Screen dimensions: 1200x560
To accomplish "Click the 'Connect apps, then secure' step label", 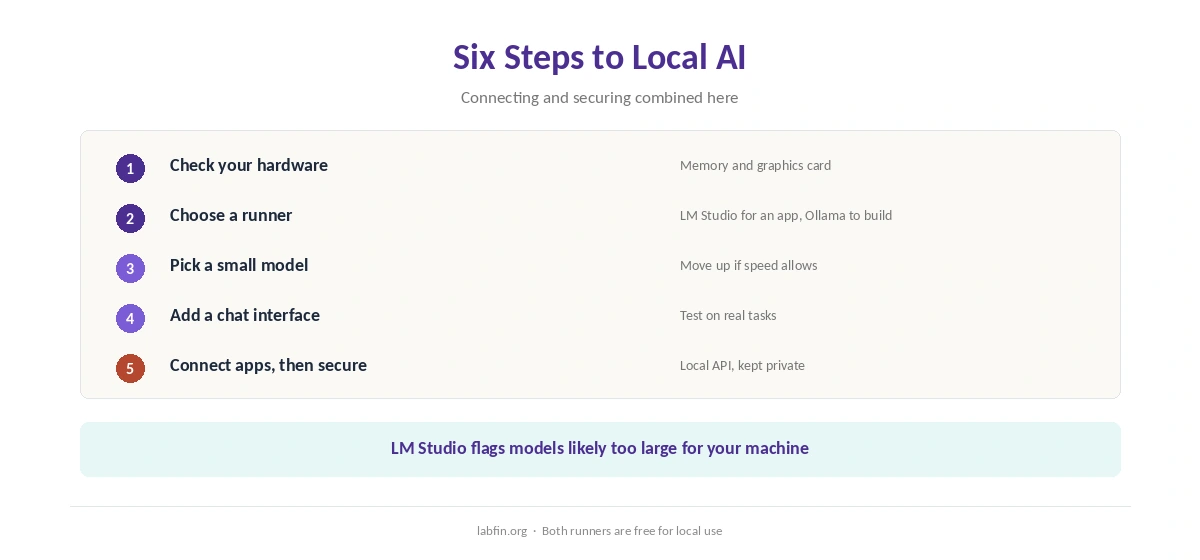I will 268,365.
